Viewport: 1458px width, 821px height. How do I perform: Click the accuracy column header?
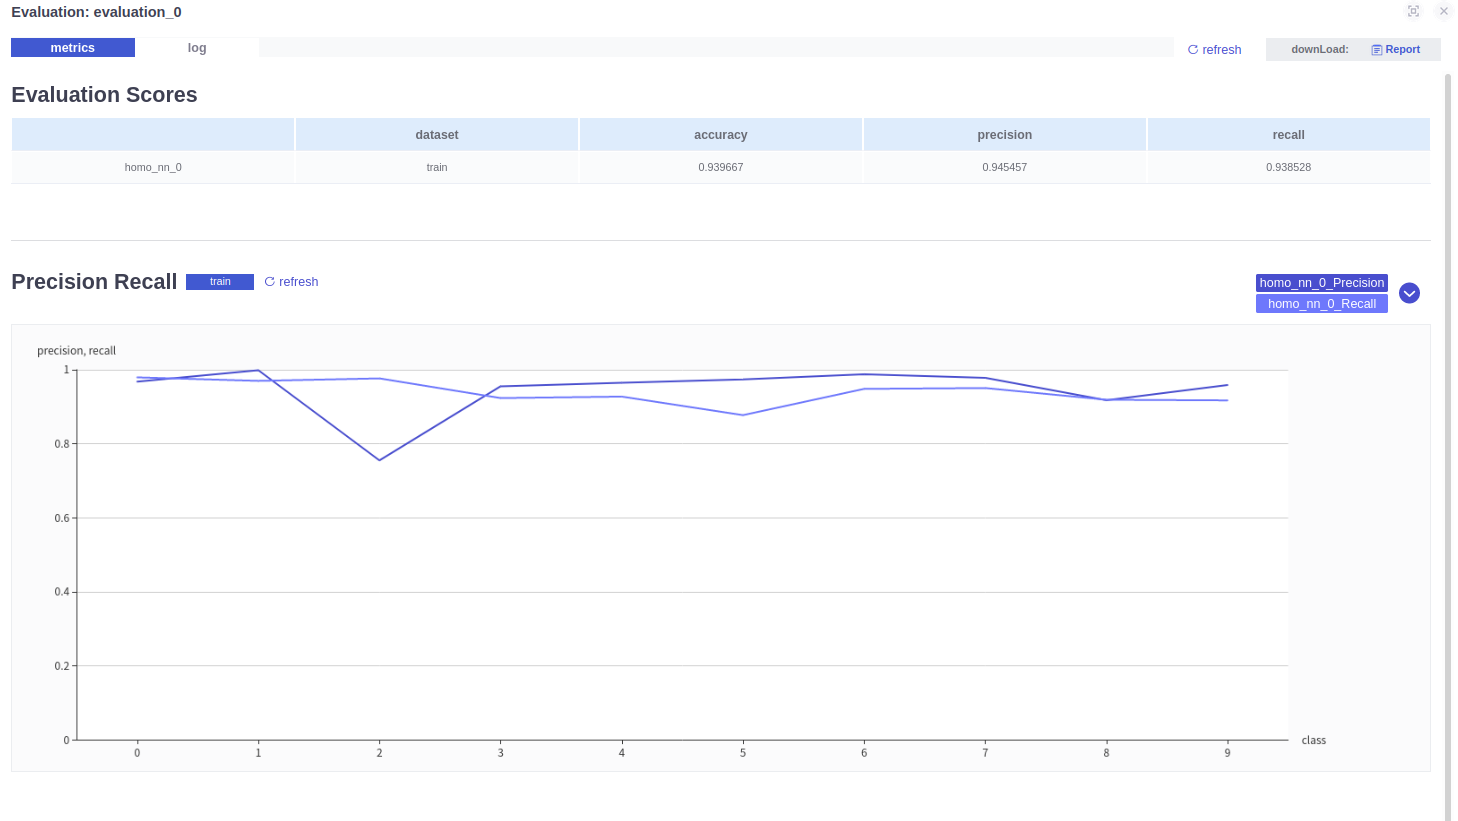pyautogui.click(x=721, y=135)
